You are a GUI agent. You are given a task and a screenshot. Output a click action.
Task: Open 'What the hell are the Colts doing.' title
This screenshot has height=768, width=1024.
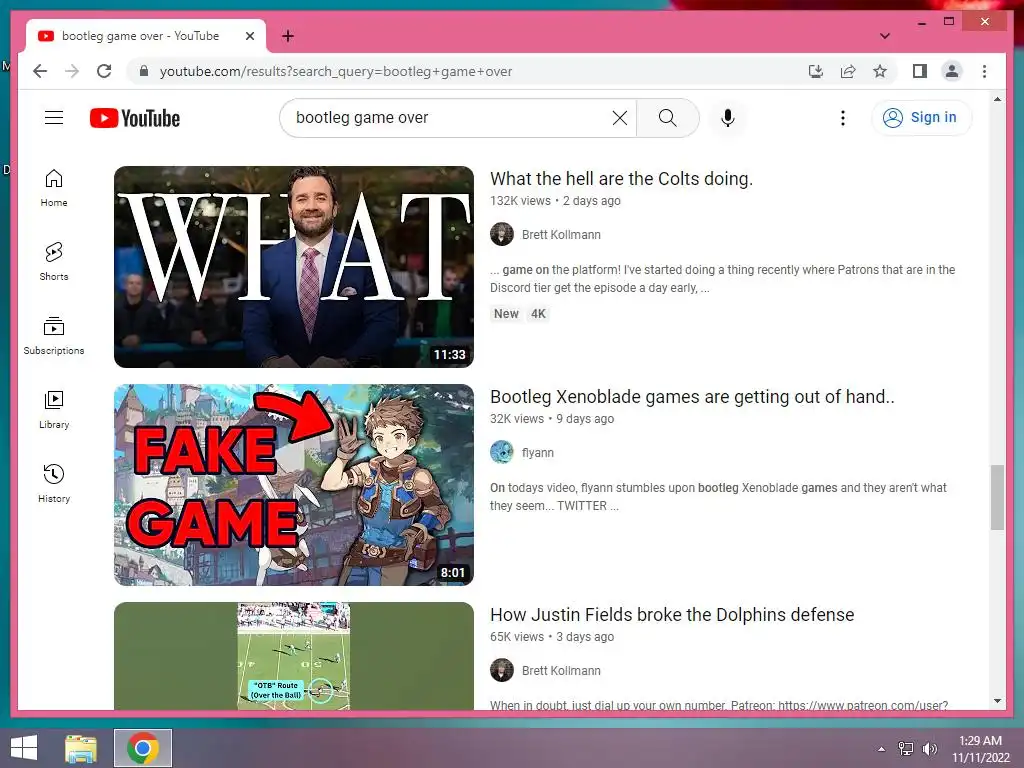[621, 178]
